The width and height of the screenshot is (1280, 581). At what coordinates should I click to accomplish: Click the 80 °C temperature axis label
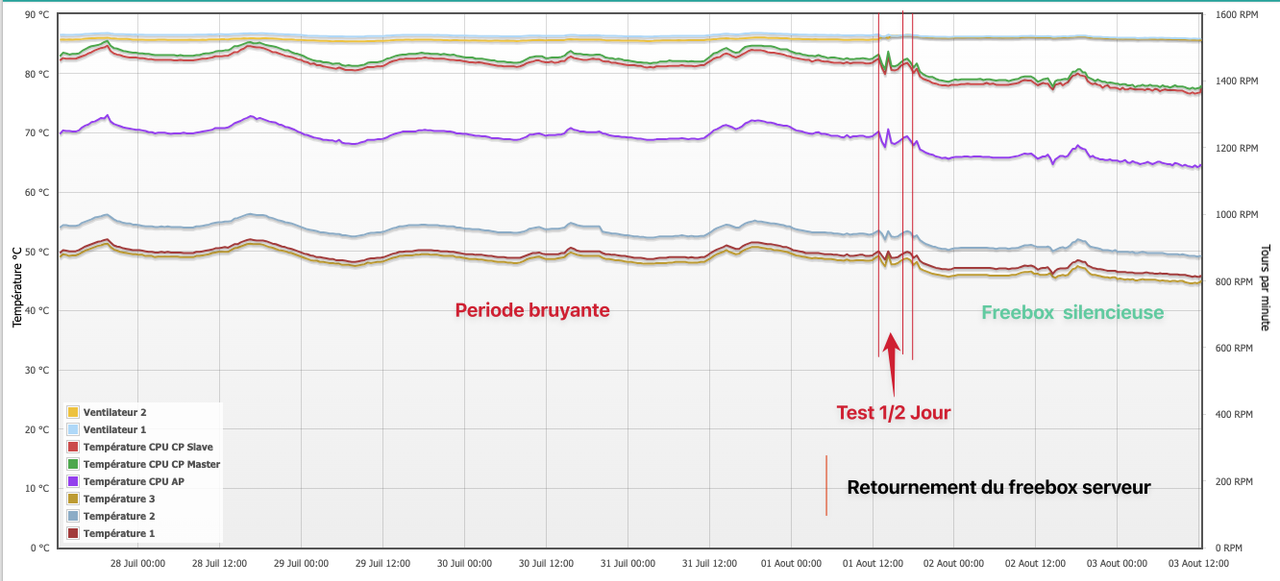(37, 74)
